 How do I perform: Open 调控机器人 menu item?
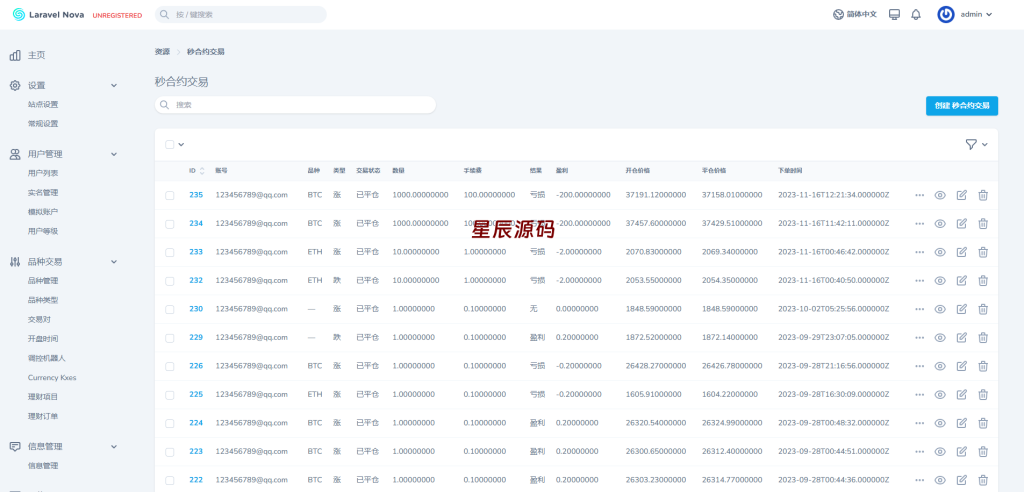(46, 358)
